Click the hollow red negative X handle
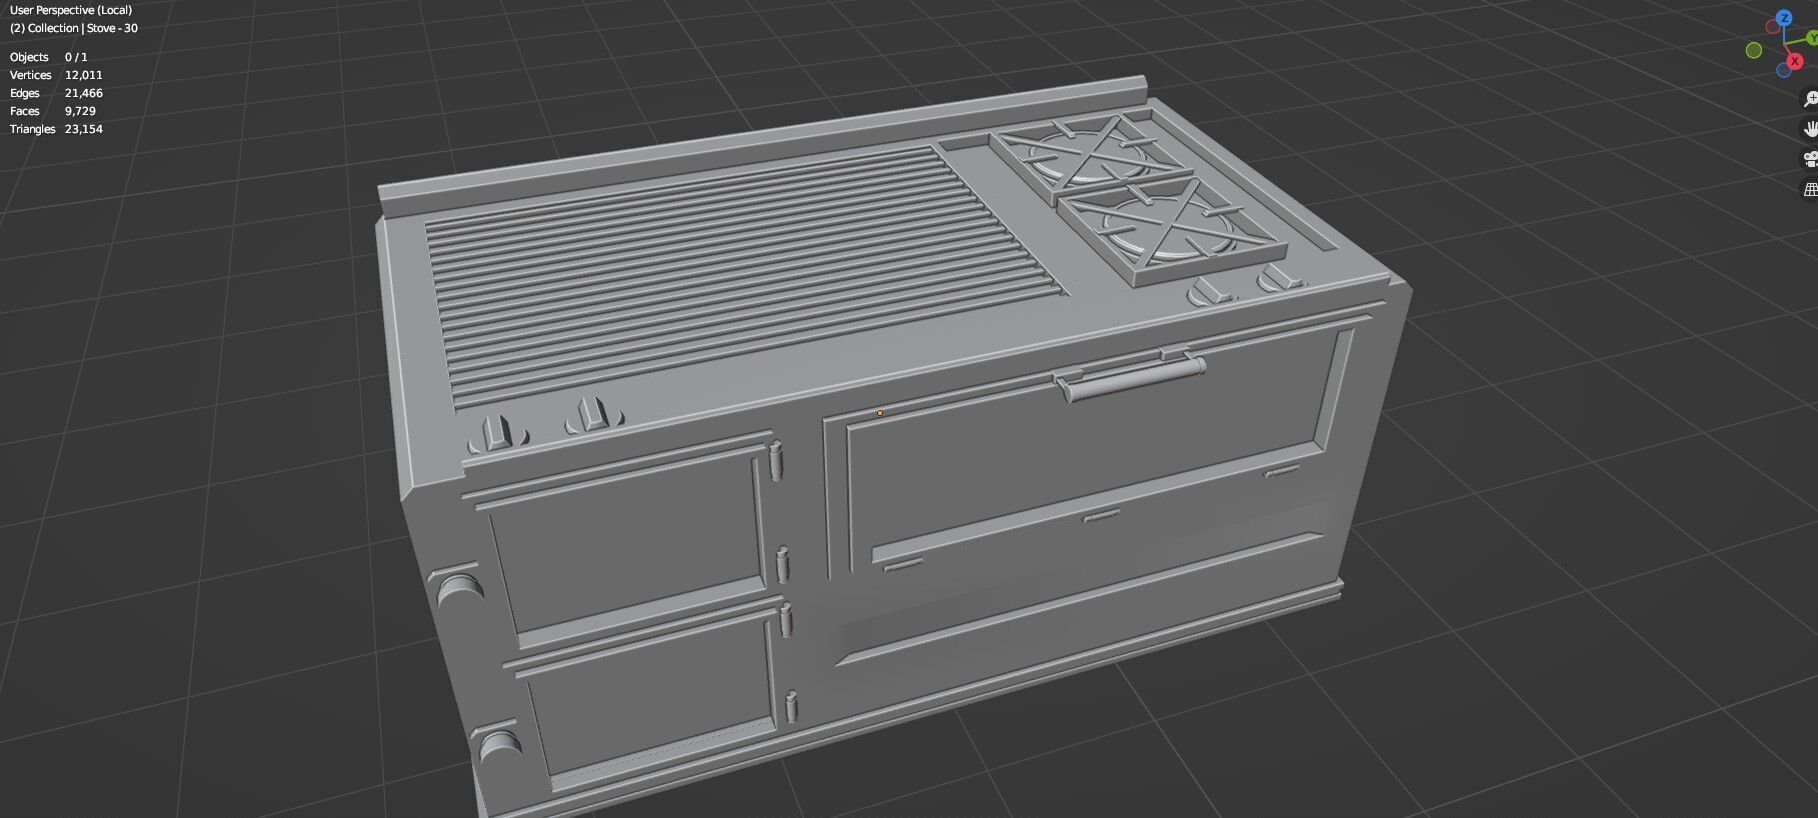1818x818 pixels. pyautogui.click(x=1773, y=27)
